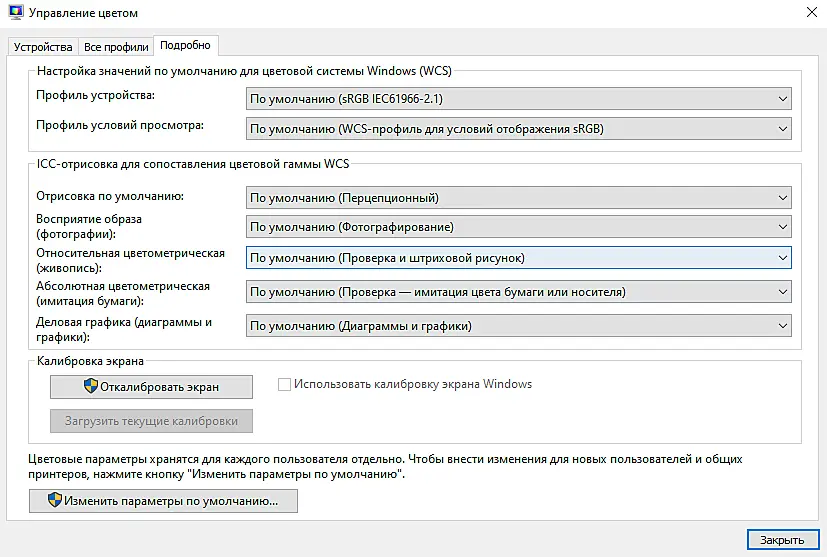
Task: Expand the Деловая графика dropdown
Action: (518, 326)
